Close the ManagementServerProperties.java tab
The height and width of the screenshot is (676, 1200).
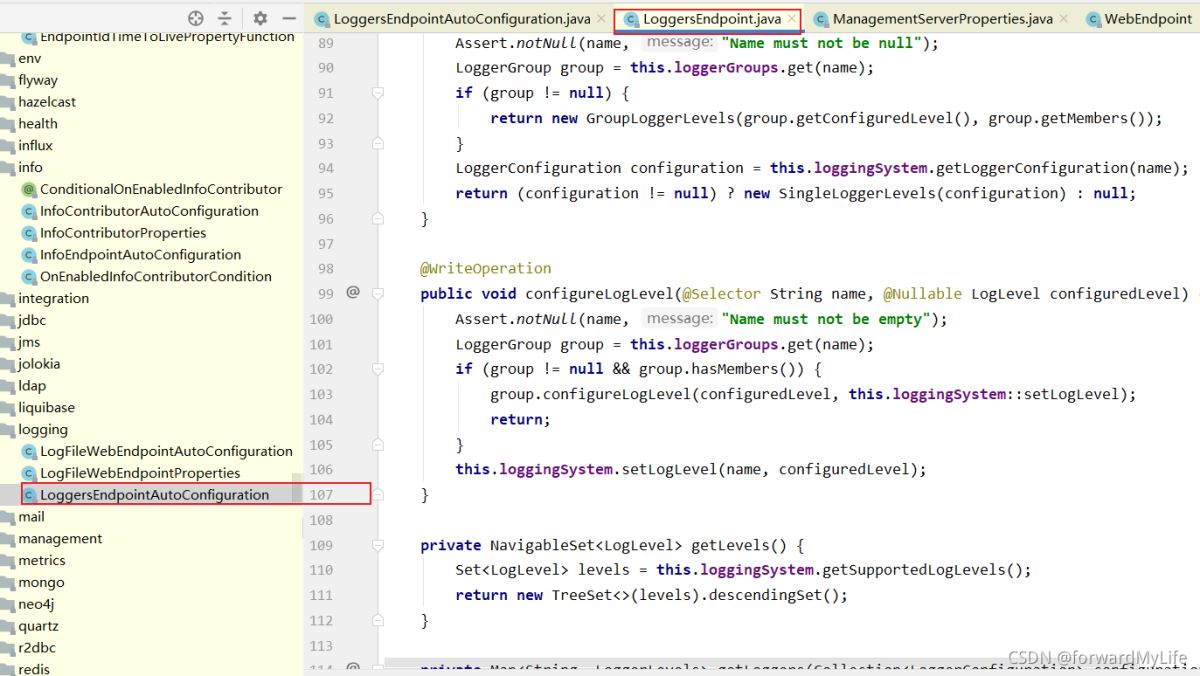coord(1062,19)
